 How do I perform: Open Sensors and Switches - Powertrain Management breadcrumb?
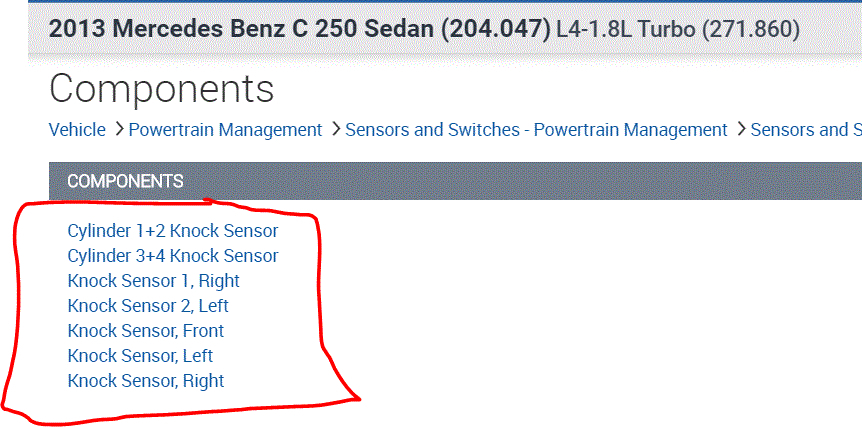click(x=536, y=130)
